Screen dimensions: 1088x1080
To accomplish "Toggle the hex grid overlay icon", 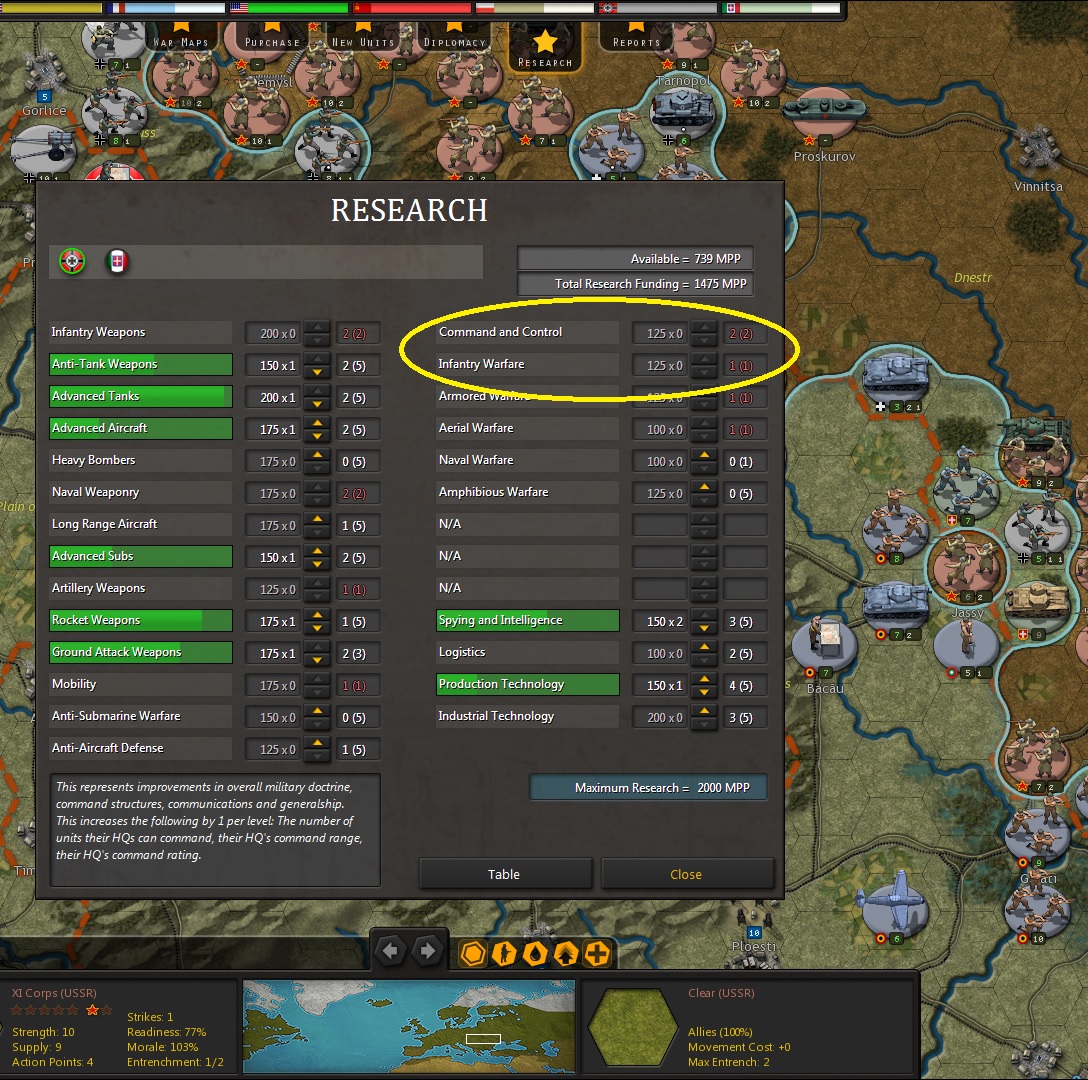I will point(474,953).
